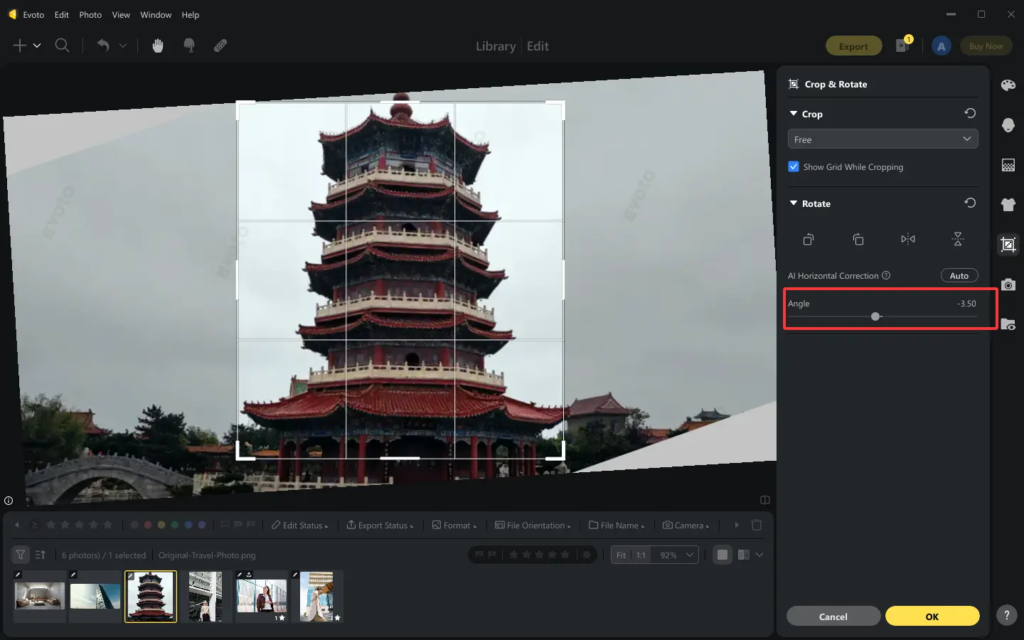Open the Free crop ratio dropdown

pos(883,140)
